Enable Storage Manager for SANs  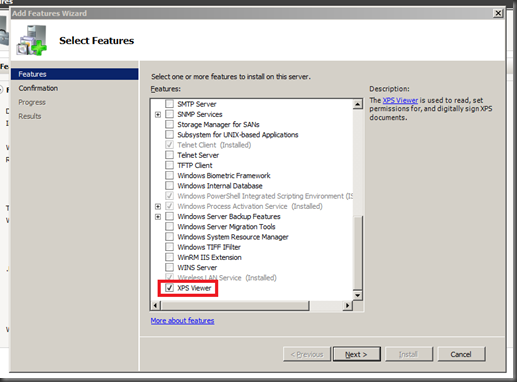click(x=169, y=124)
